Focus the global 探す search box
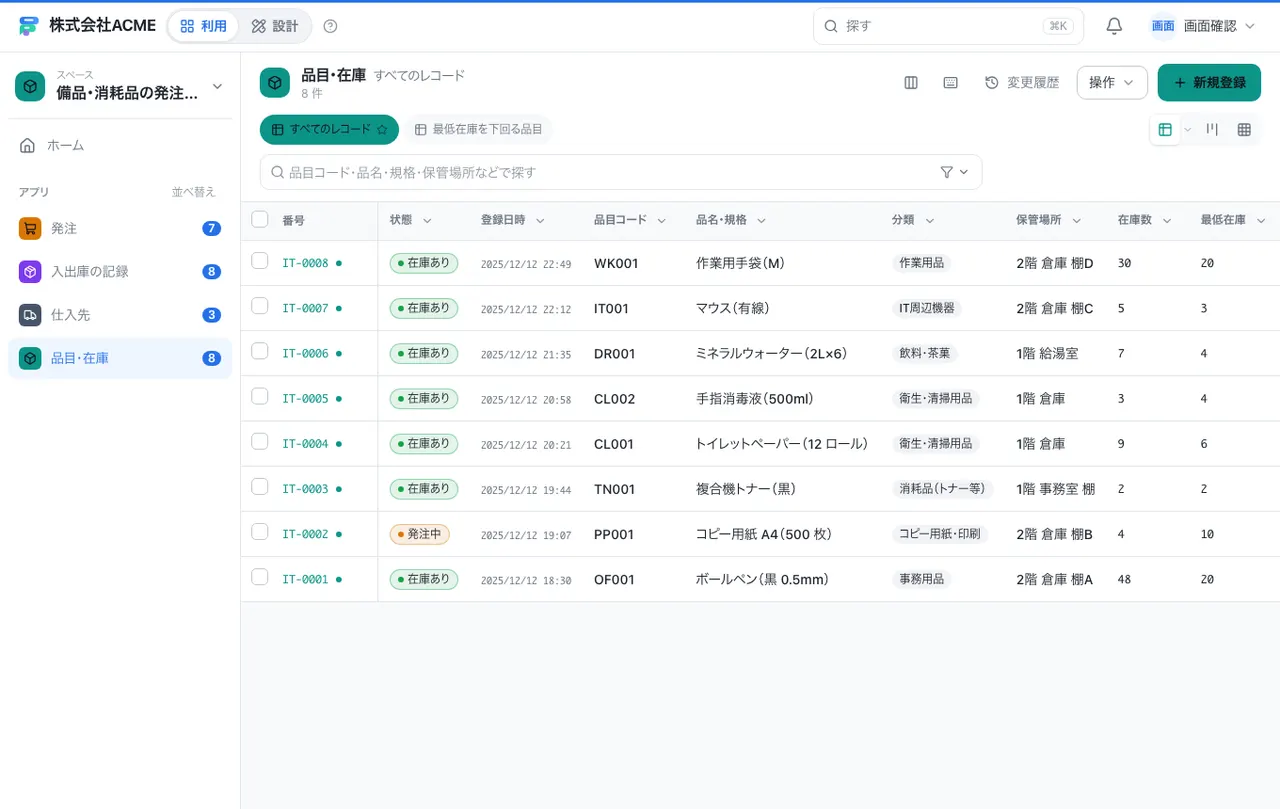The width and height of the screenshot is (1280, 809). pyautogui.click(x=948, y=26)
